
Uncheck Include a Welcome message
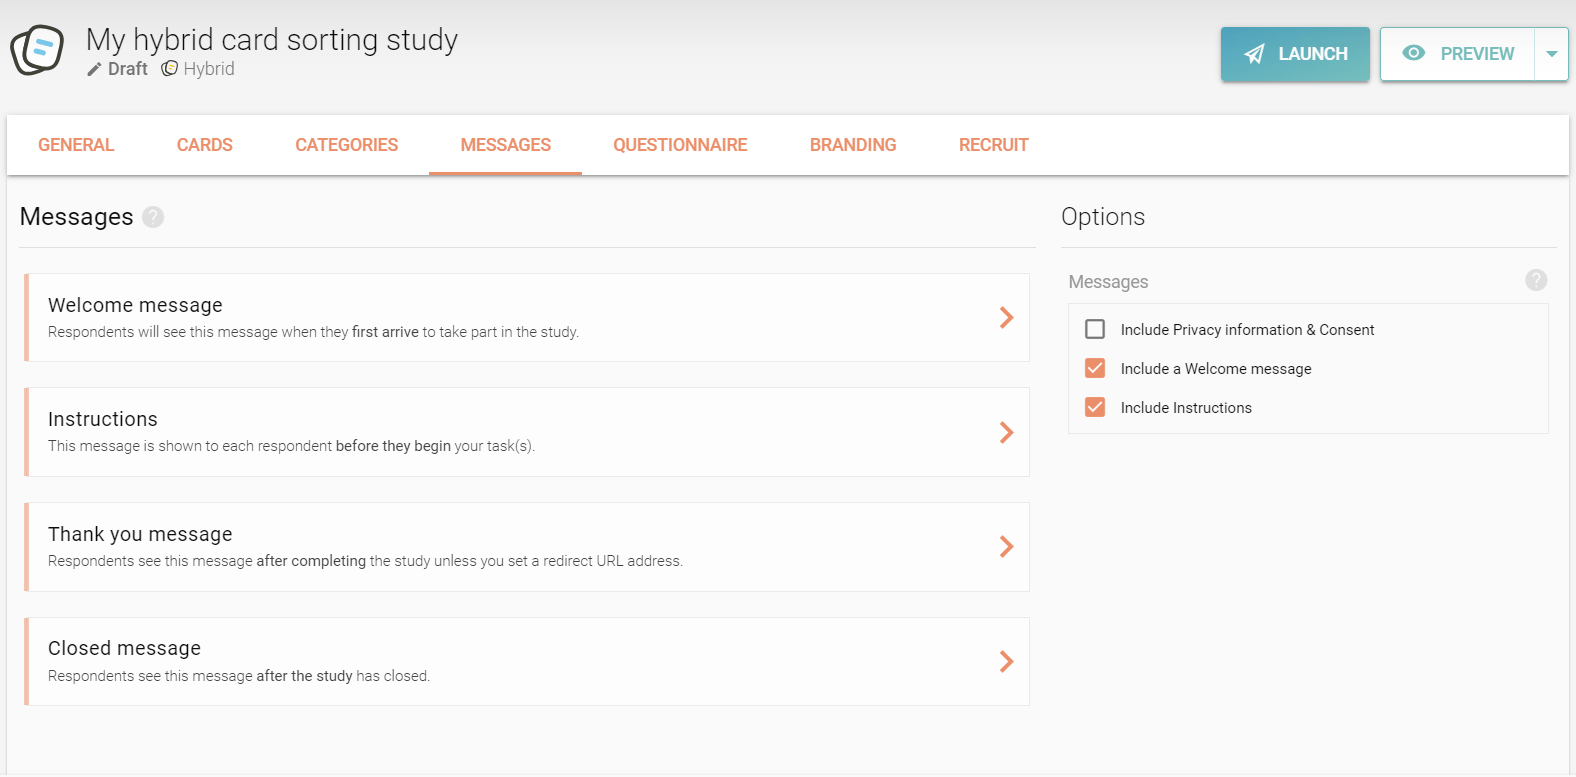[x=1095, y=368]
